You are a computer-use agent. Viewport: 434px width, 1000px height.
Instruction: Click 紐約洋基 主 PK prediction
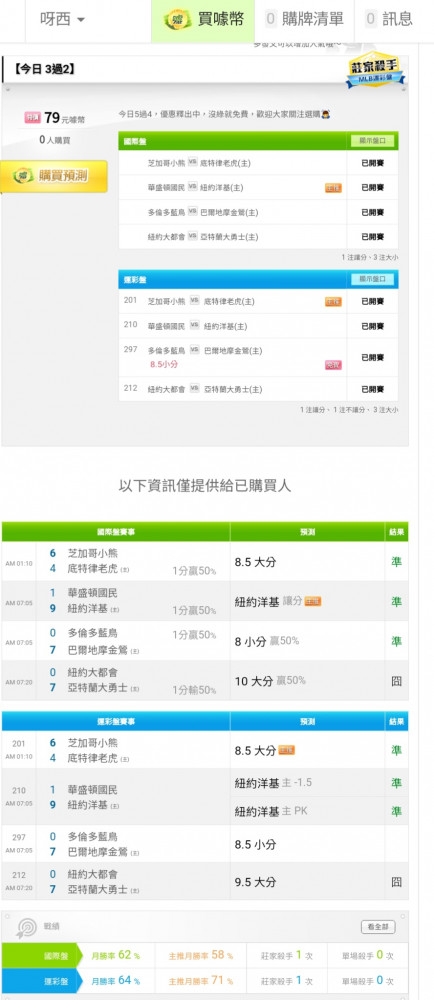point(271,811)
